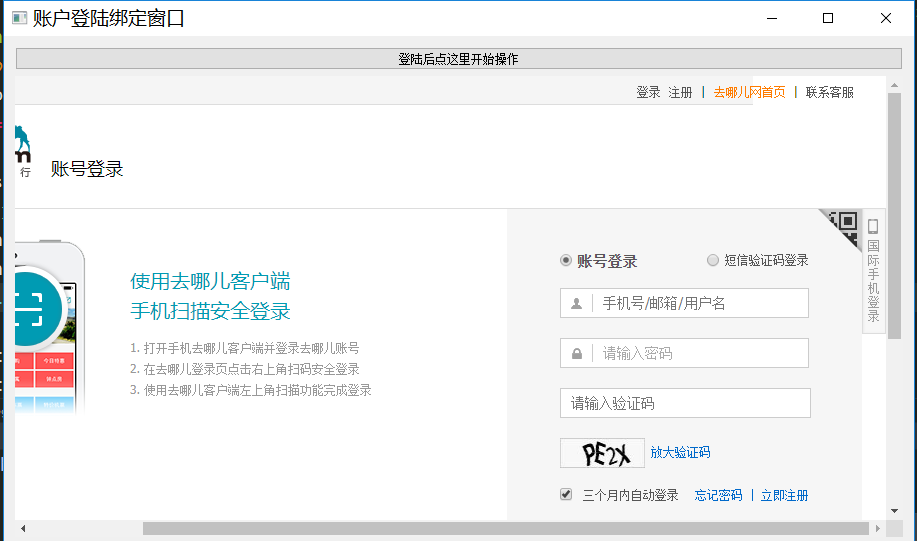Click 登陆后点这里开始操作 button
This screenshot has width=917, height=541.
(458, 59)
